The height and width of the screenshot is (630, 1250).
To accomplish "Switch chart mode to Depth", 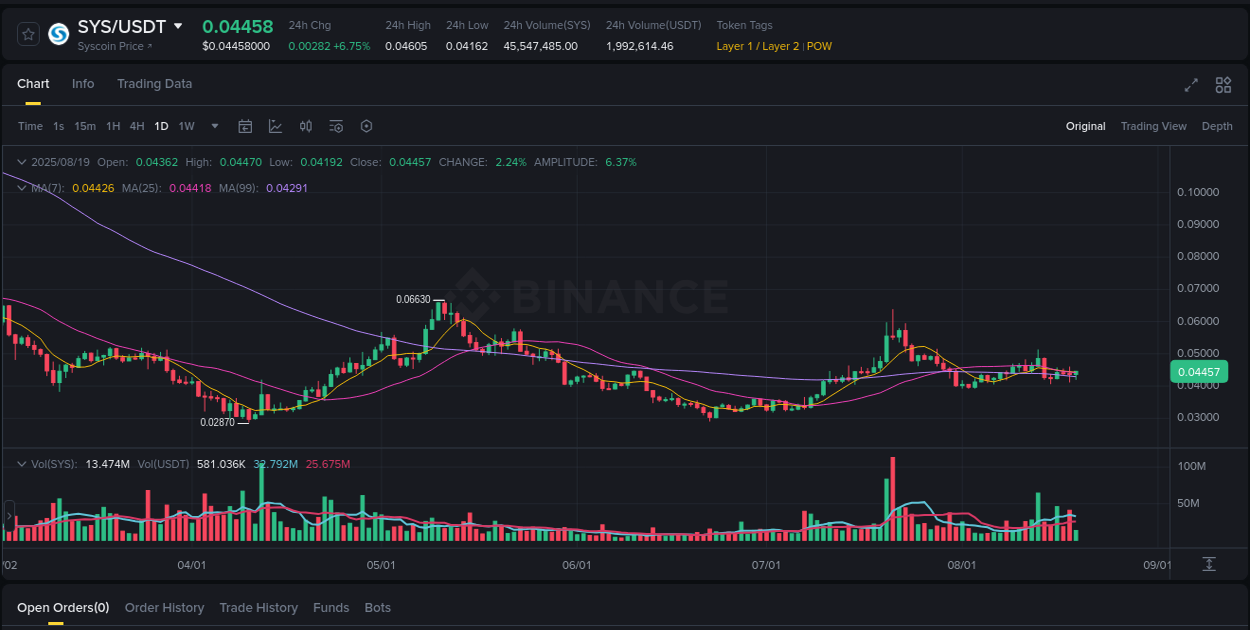I will 1217,126.
